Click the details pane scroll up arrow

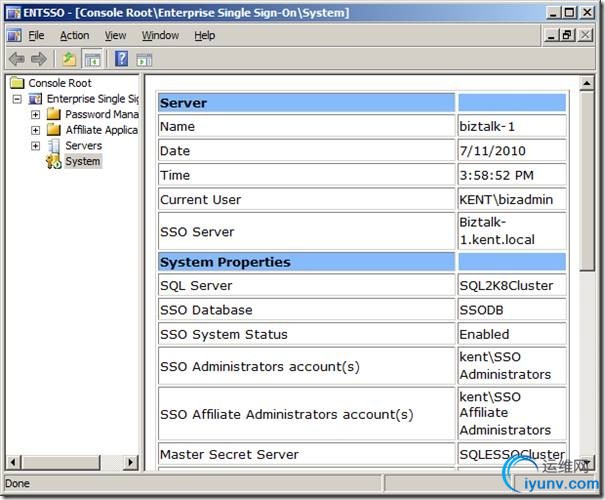(587, 83)
